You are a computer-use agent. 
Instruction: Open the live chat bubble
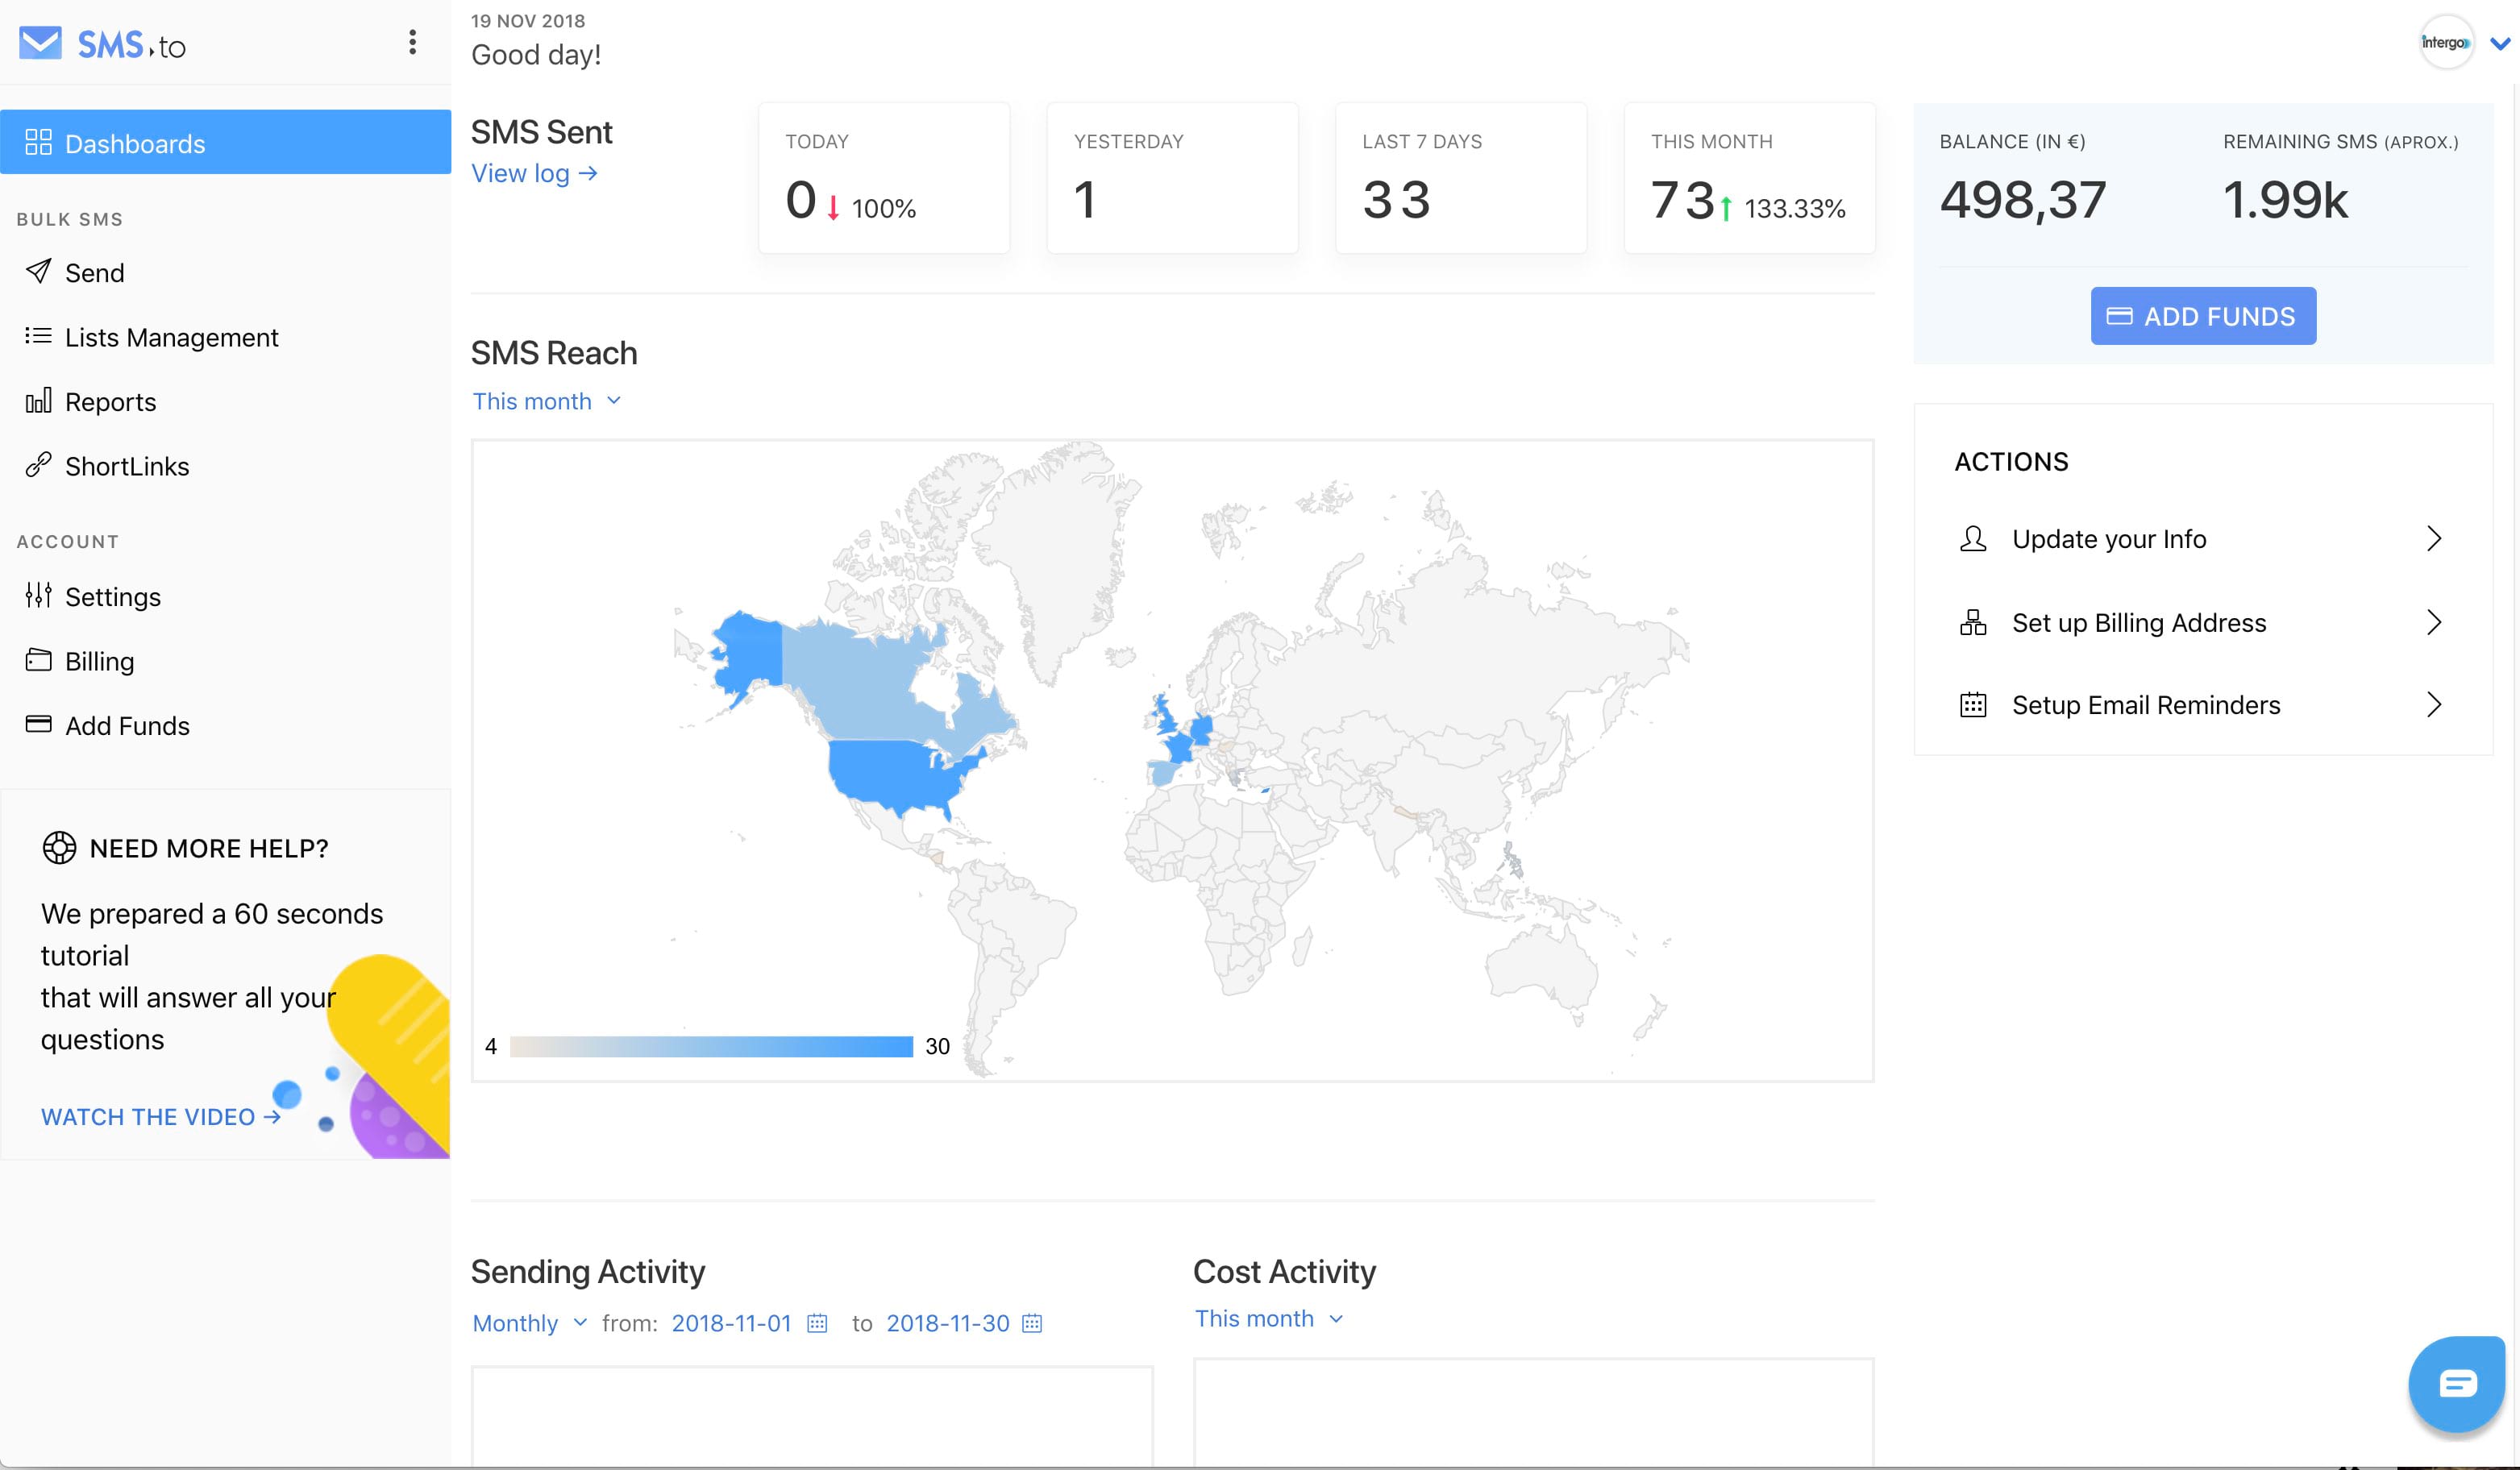[x=2456, y=1384]
